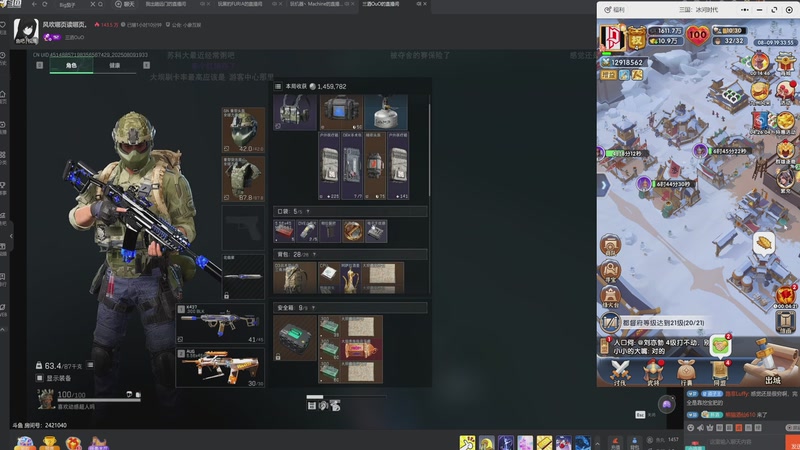This screenshot has width=800, height=450.
Task: Click the search icon next to Big胡子 field
Action: tap(101, 4)
